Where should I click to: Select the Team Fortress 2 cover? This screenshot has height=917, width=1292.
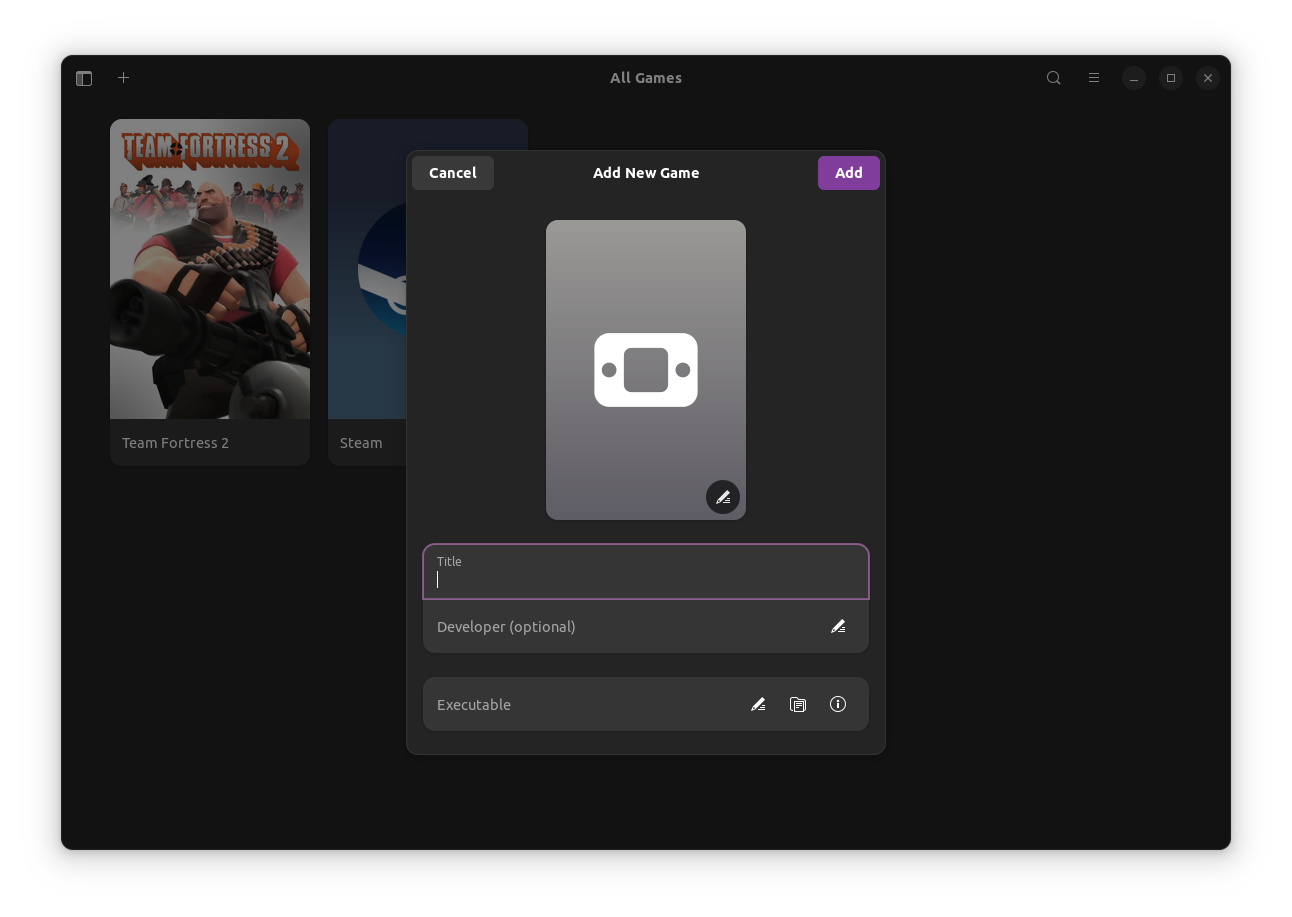point(210,269)
